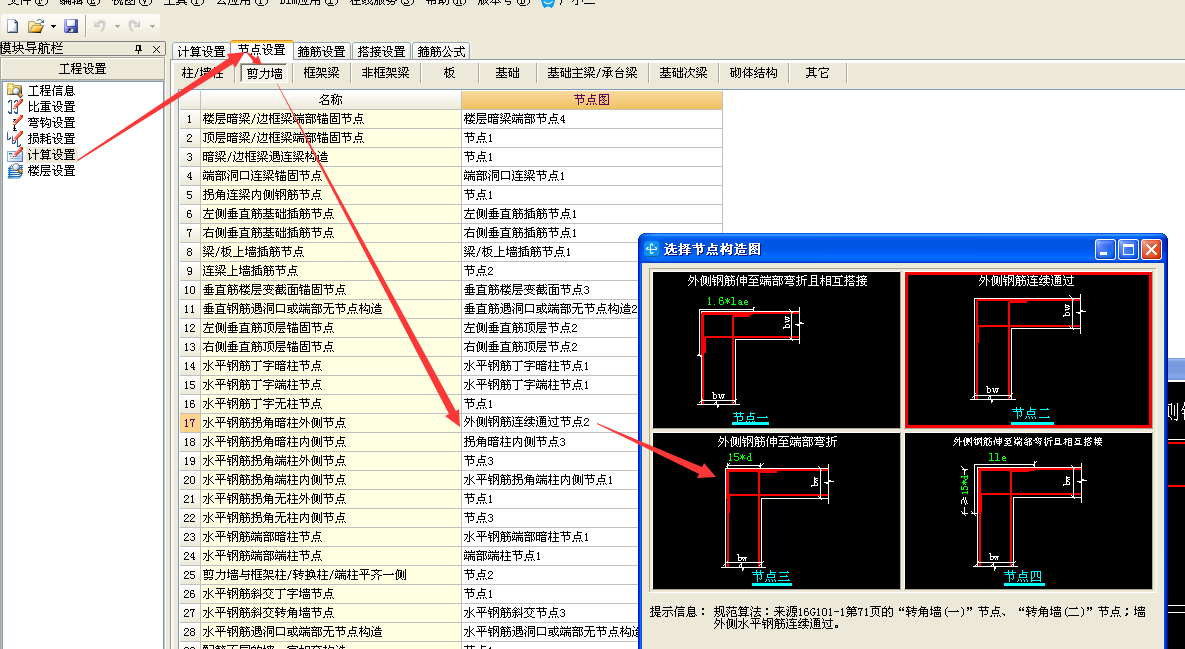The height and width of the screenshot is (649, 1185).
Task: Open 弯钩设置 in the navigation tree
Action: (x=51, y=122)
